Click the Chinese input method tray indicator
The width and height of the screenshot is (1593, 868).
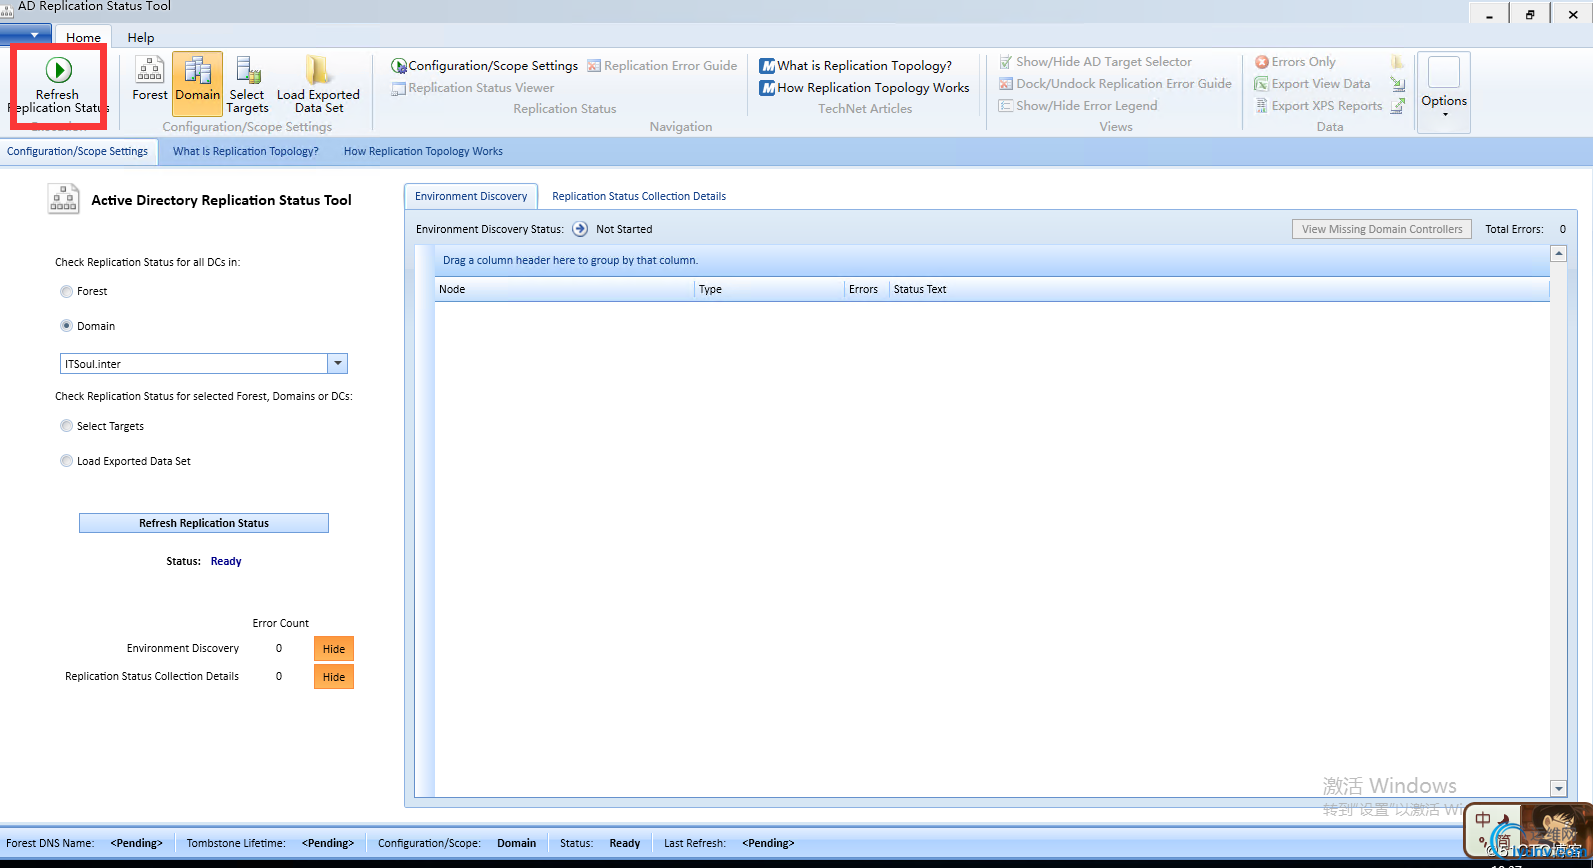point(1483,819)
